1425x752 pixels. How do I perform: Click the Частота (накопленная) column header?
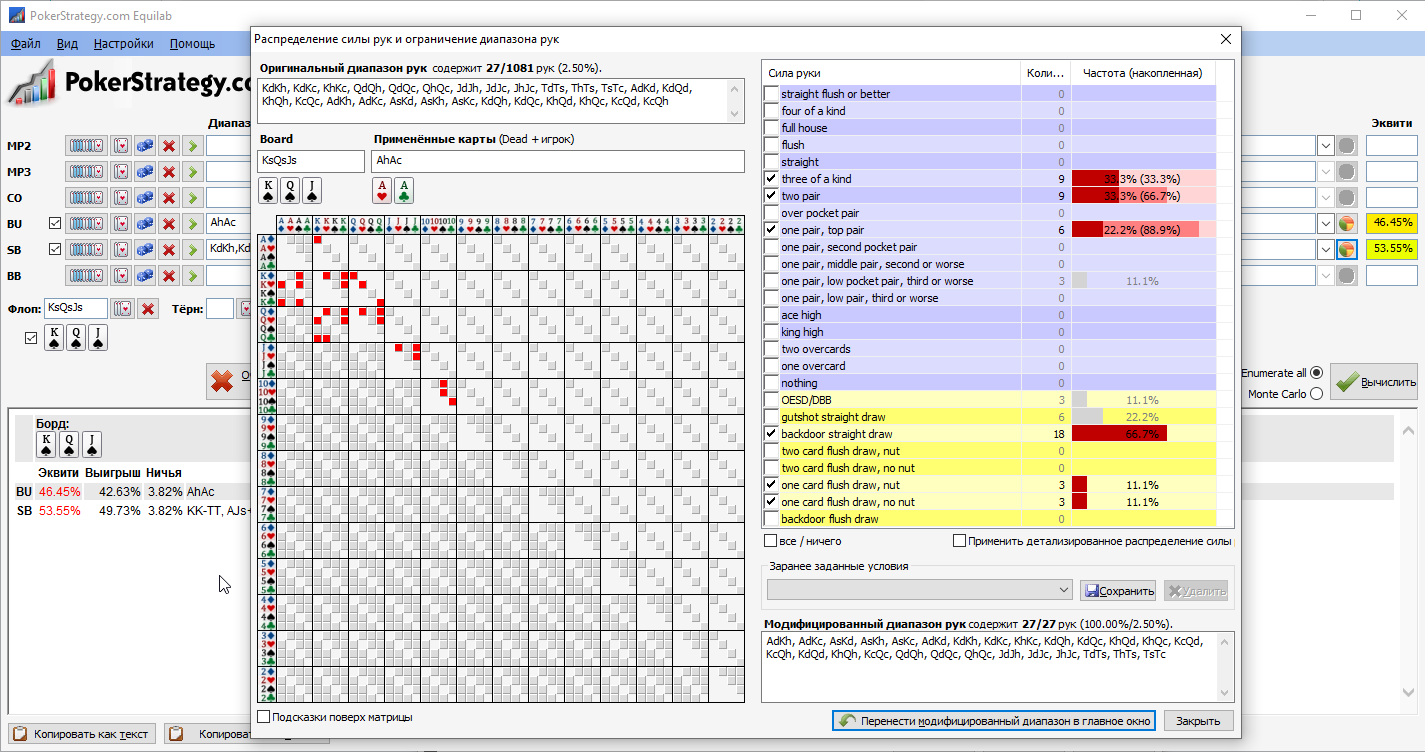[x=1143, y=73]
